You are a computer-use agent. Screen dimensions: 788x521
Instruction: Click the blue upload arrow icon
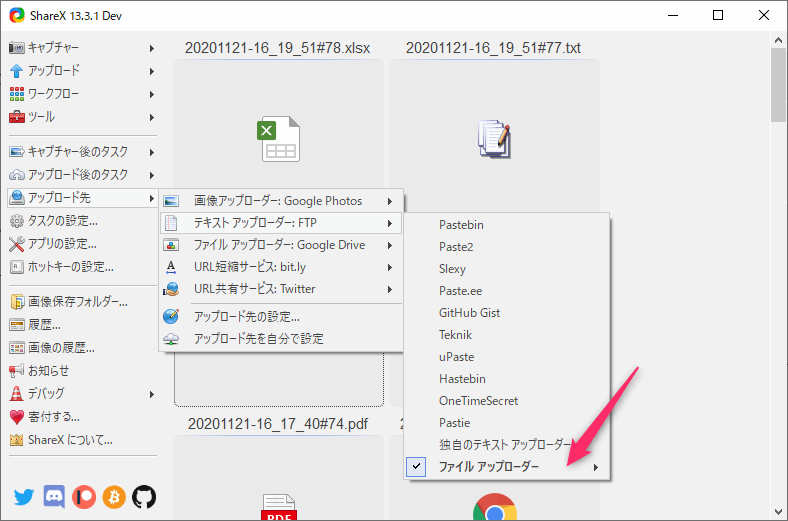[17, 71]
